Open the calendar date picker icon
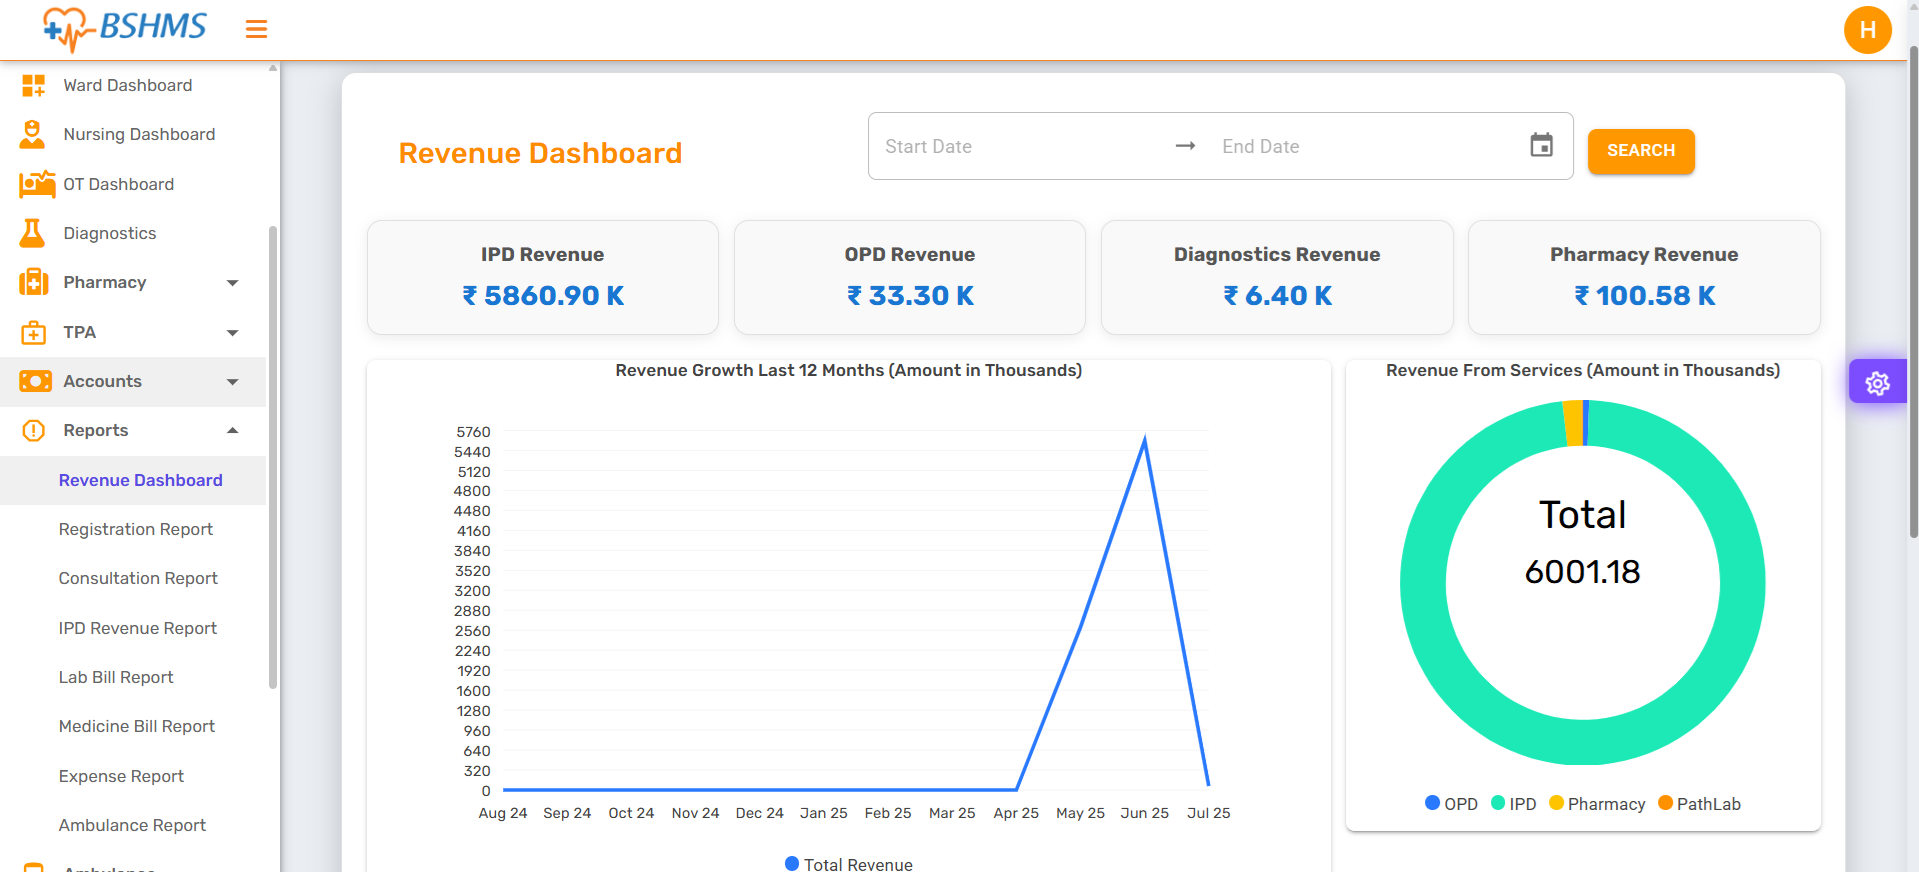 (x=1541, y=146)
